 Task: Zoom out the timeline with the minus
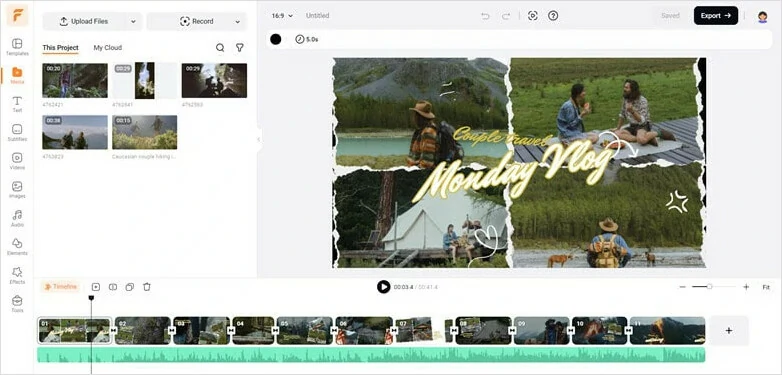[x=683, y=287]
